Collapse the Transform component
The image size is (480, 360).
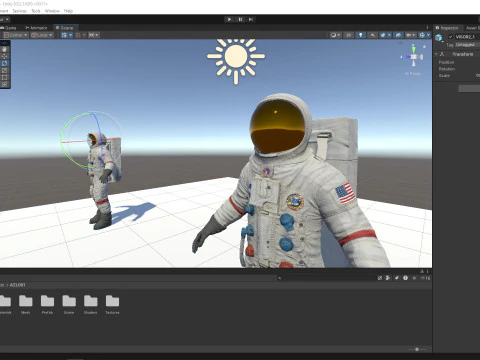pyautogui.click(x=436, y=54)
